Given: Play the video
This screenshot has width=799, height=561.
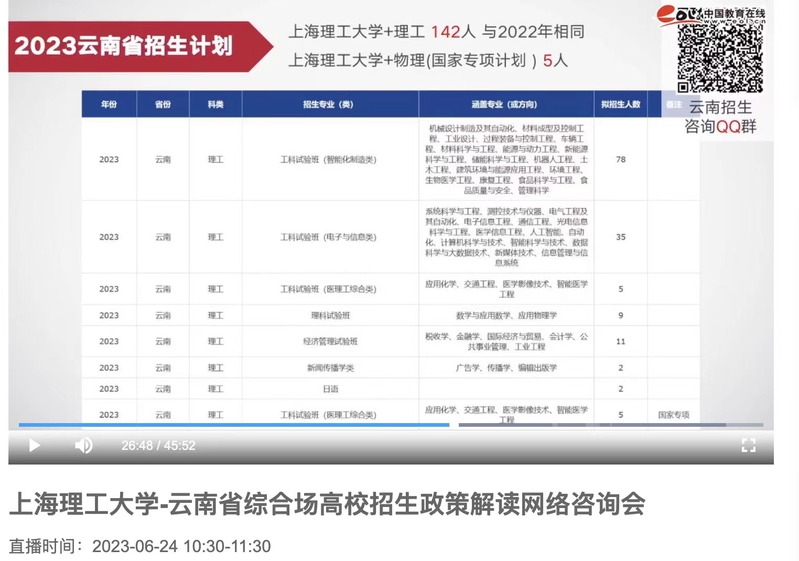Looking at the screenshot, I should [x=34, y=445].
